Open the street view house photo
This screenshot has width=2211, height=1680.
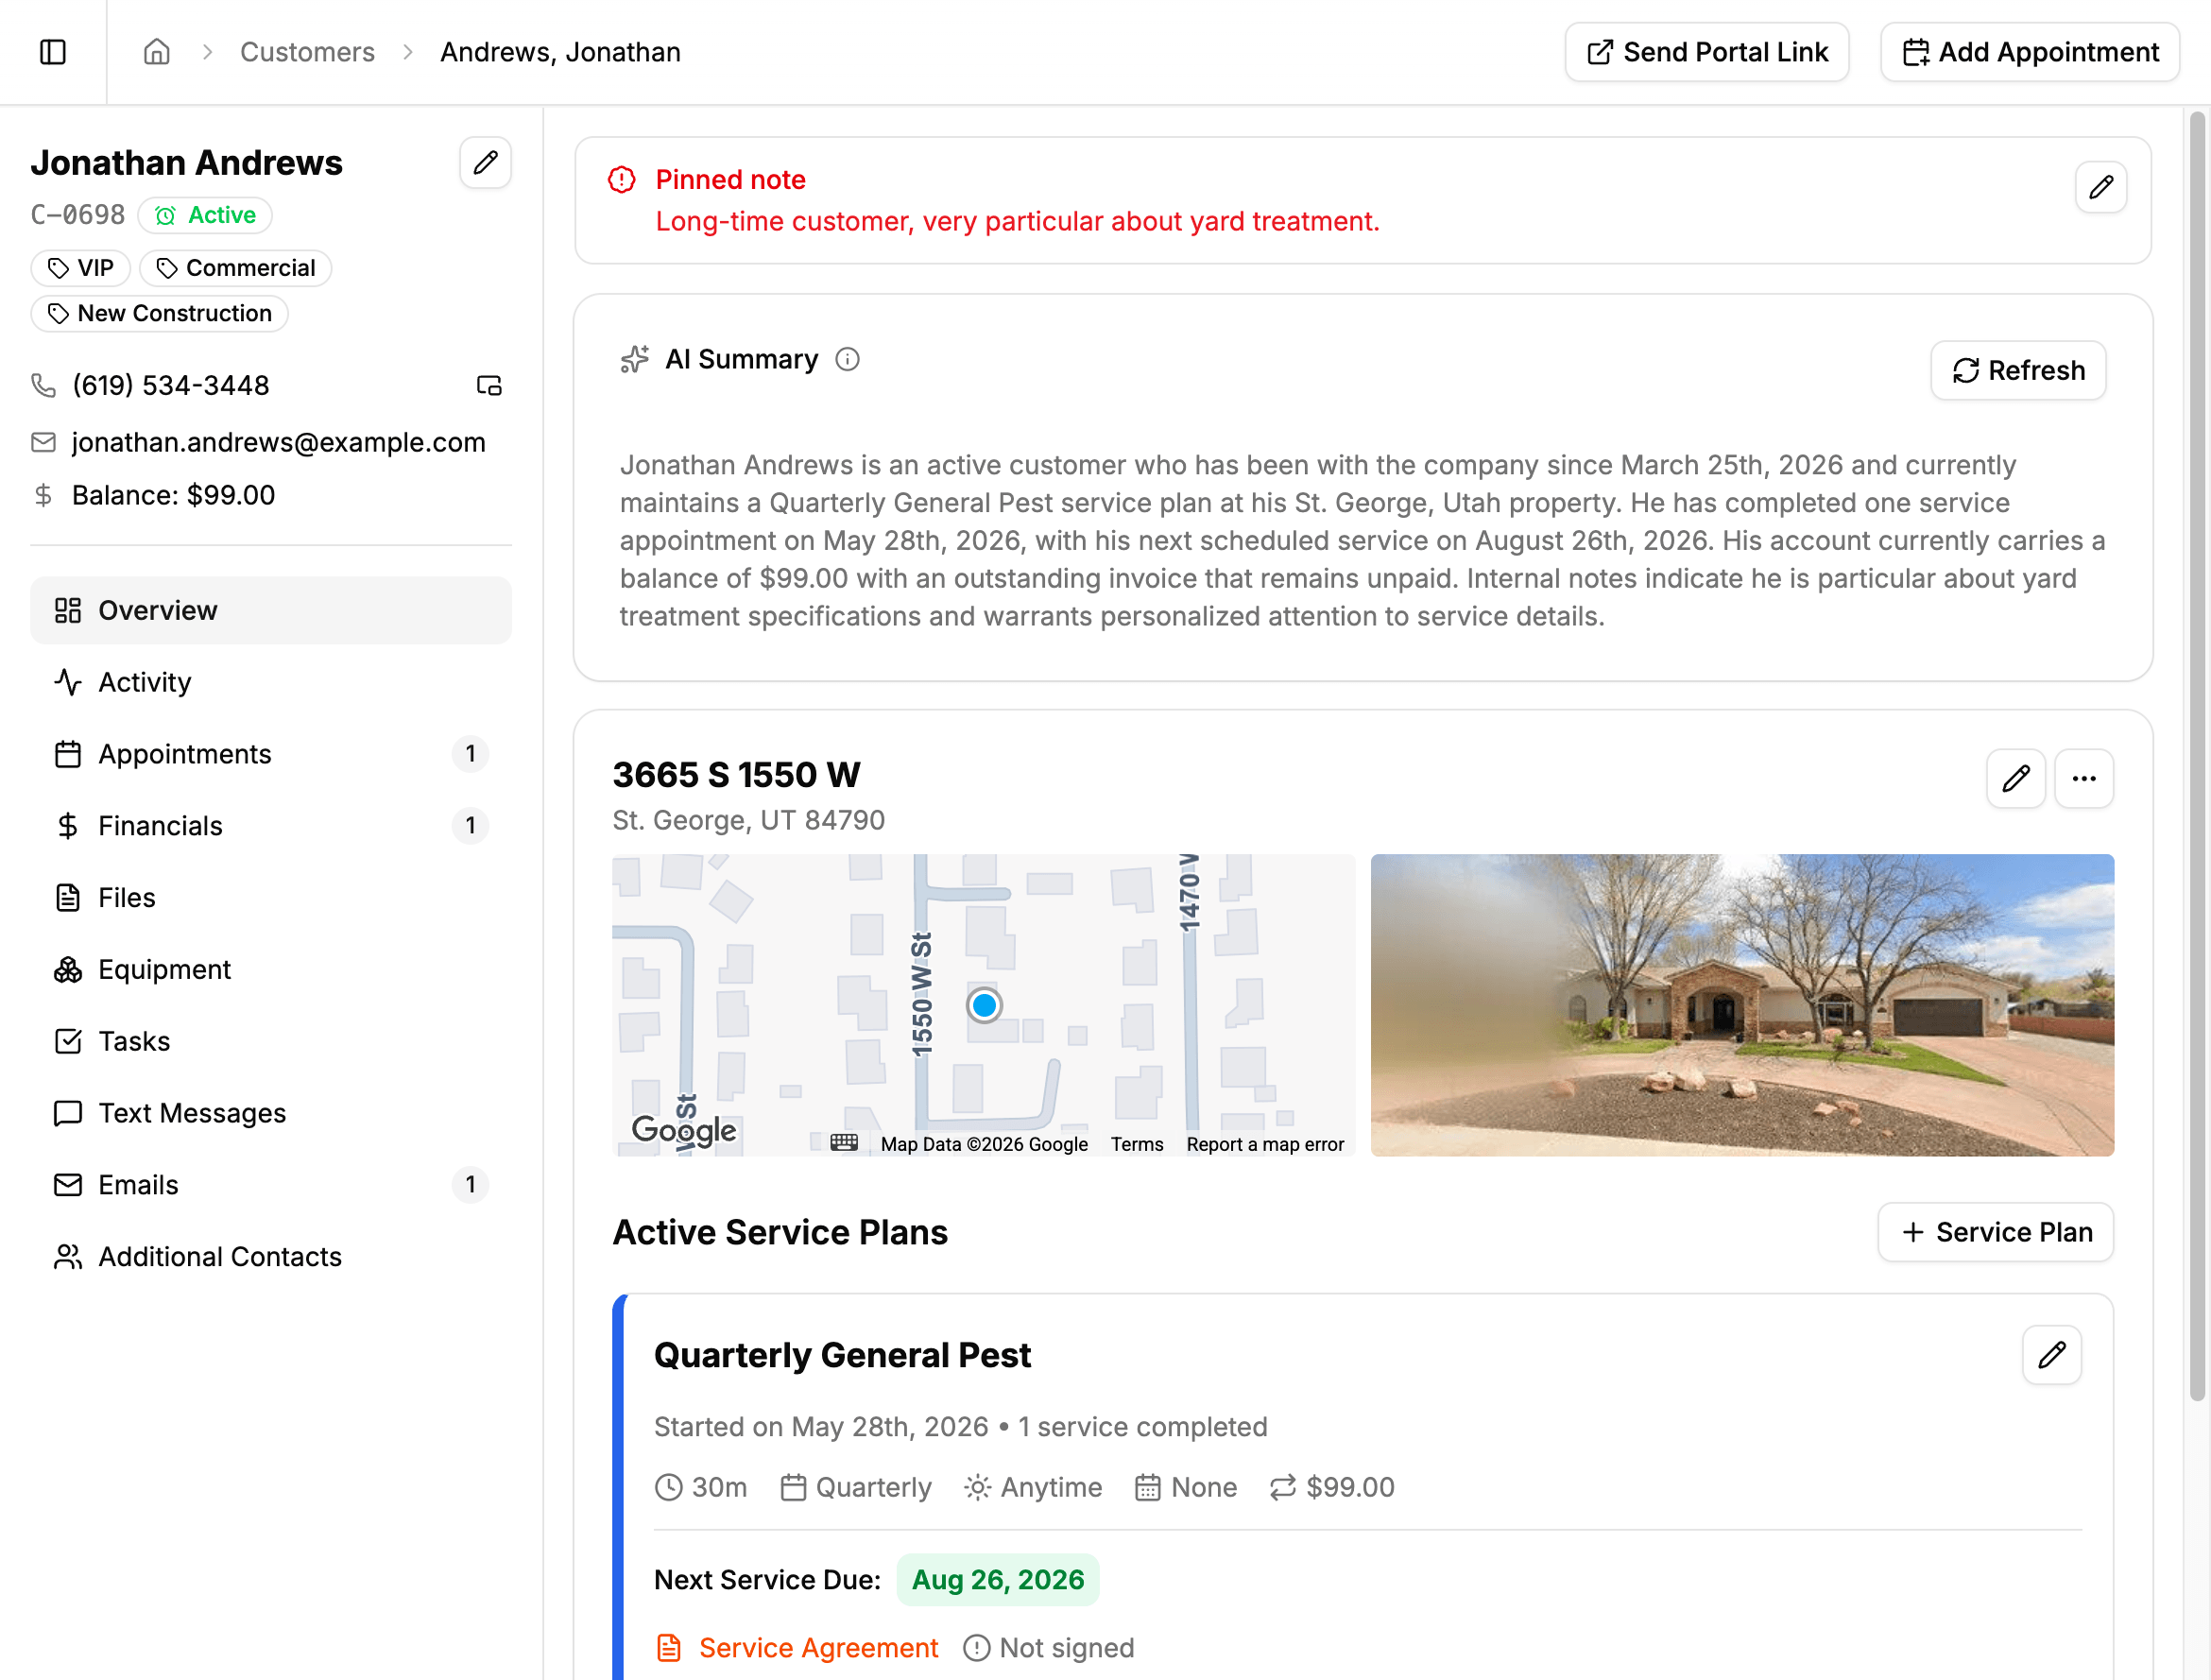pos(1742,1005)
